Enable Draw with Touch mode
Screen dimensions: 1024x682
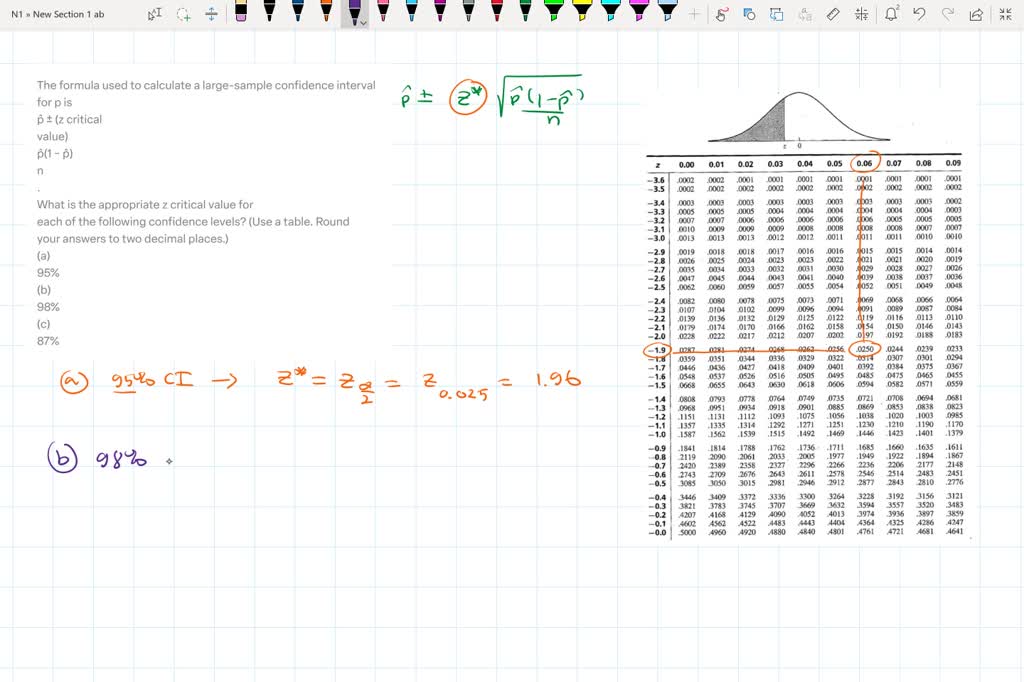720,13
